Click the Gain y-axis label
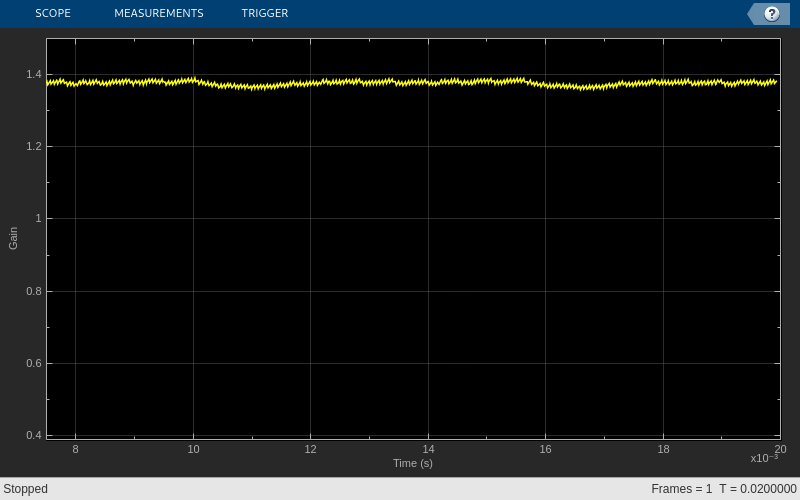The width and height of the screenshot is (800, 500). [13, 238]
